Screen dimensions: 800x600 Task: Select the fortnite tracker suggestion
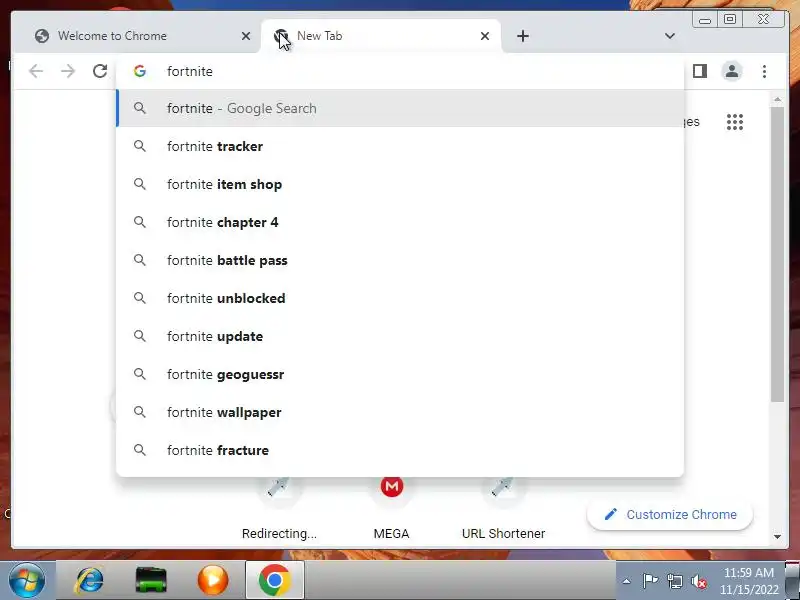click(400, 146)
